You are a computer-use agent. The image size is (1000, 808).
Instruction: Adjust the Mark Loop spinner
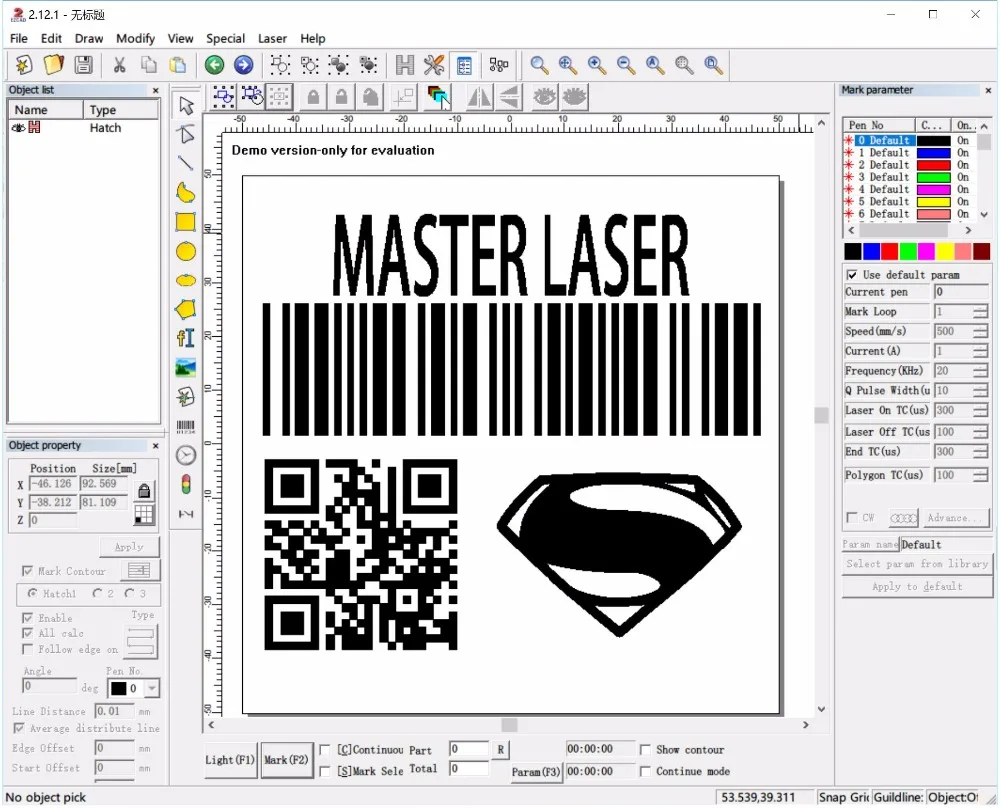click(980, 312)
